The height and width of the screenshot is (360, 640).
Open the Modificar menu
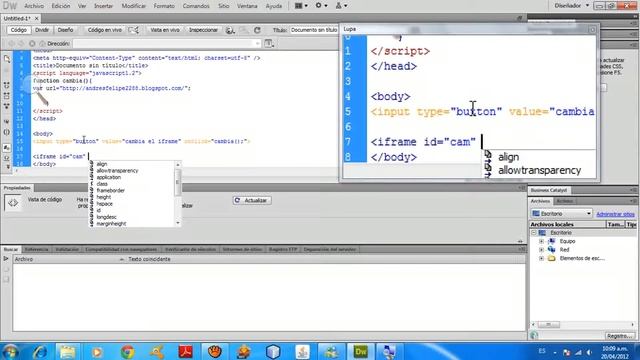(x=133, y=6)
